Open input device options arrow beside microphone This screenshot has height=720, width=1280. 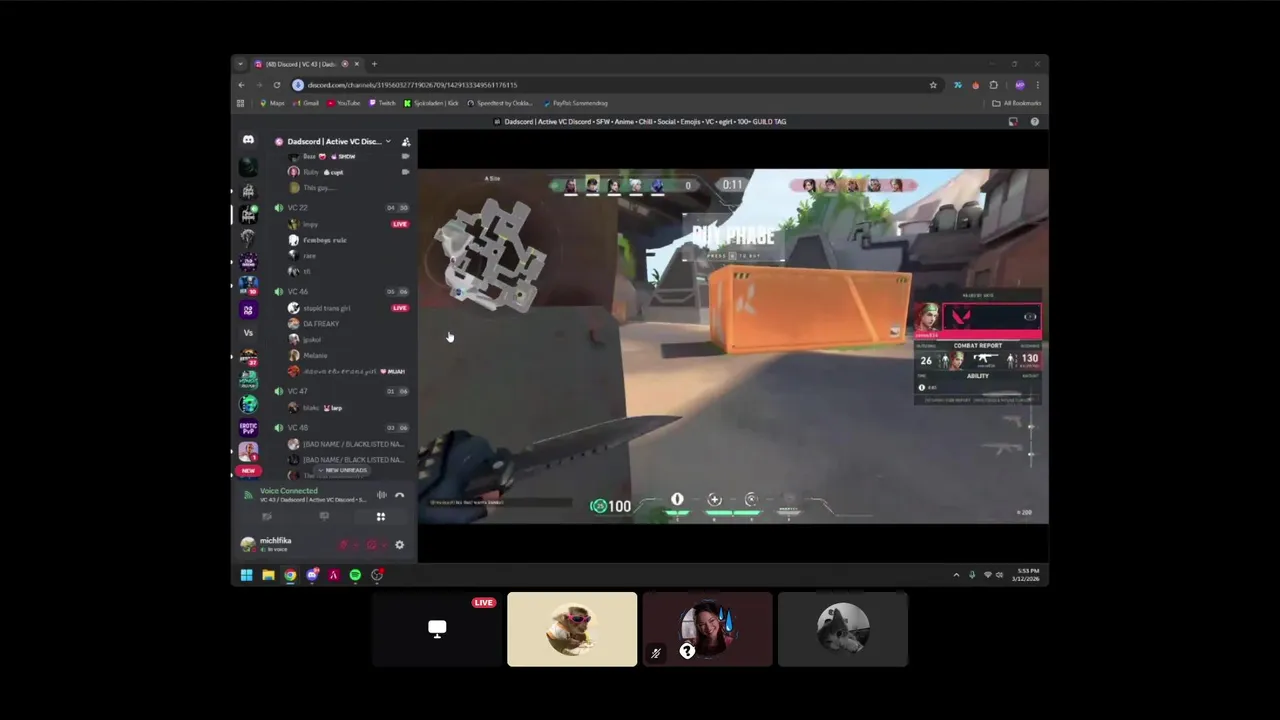click(354, 545)
